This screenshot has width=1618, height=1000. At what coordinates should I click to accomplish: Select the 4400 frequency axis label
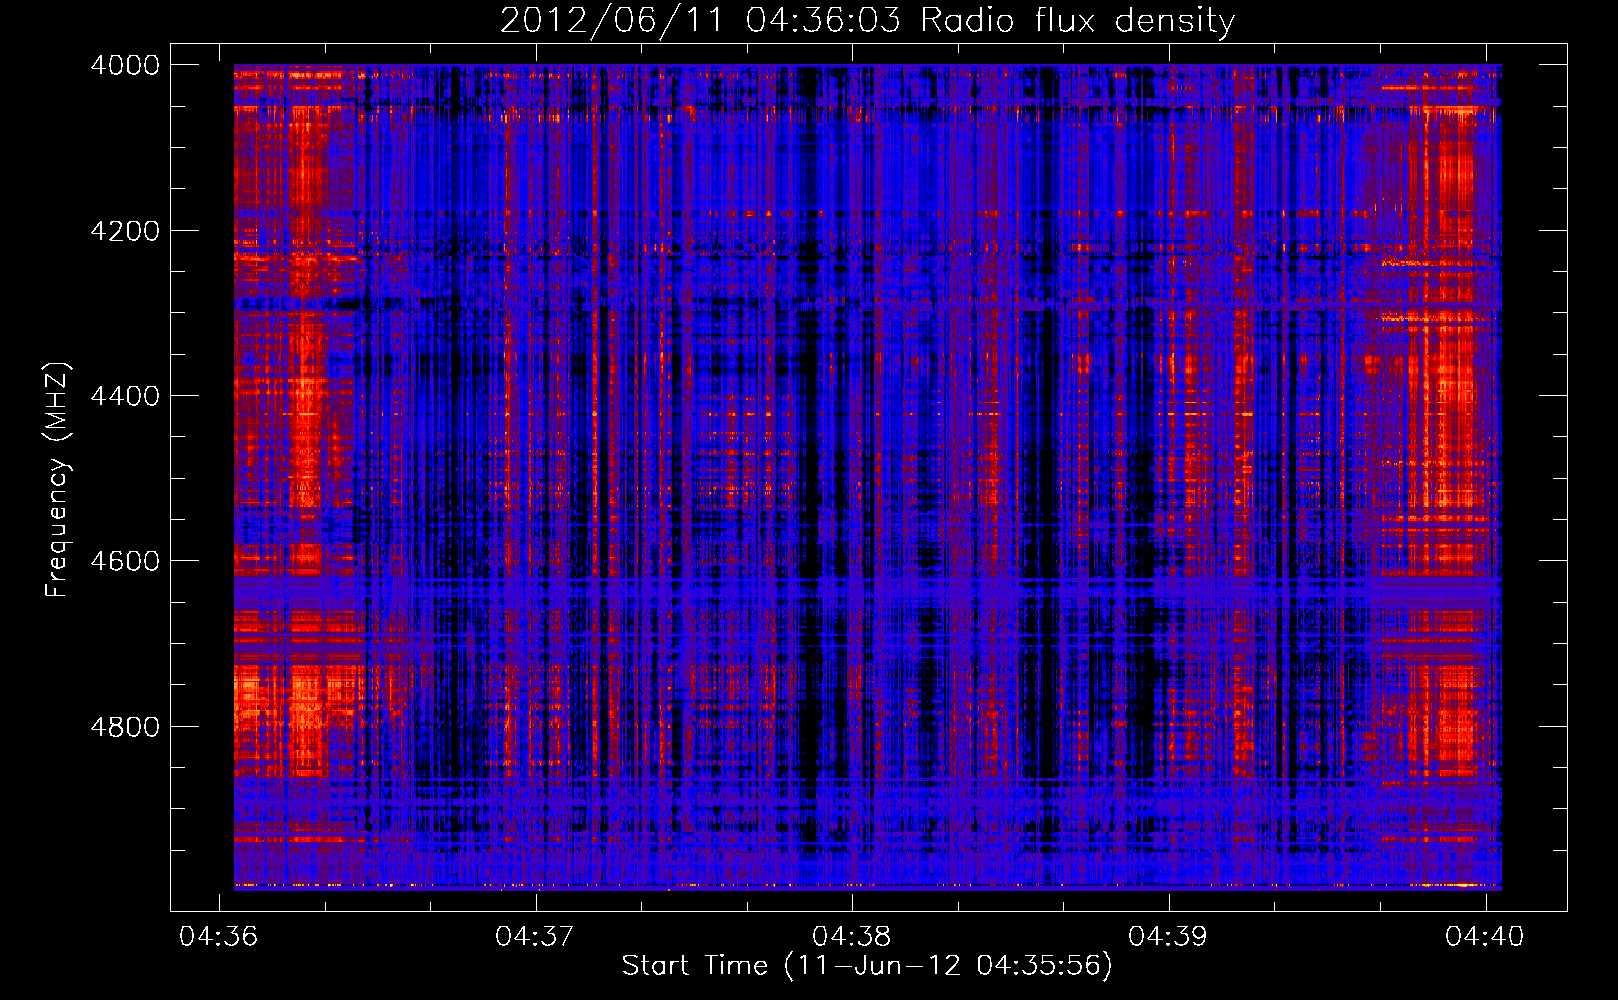pos(125,396)
